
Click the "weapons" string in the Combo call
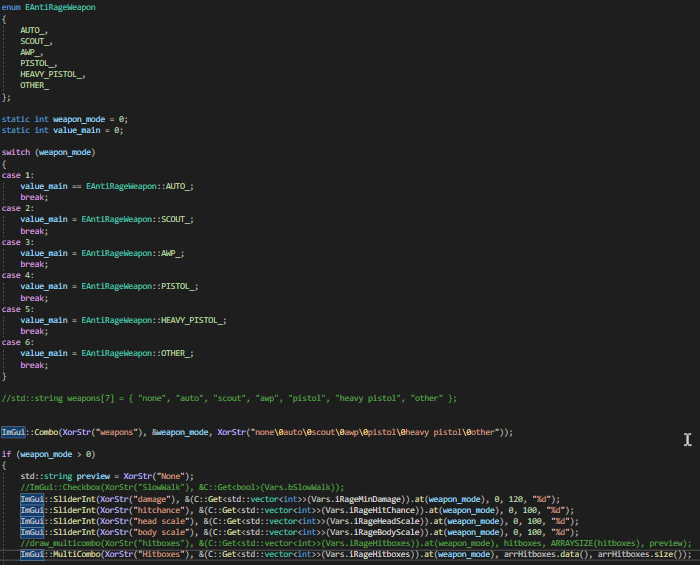click(117, 431)
